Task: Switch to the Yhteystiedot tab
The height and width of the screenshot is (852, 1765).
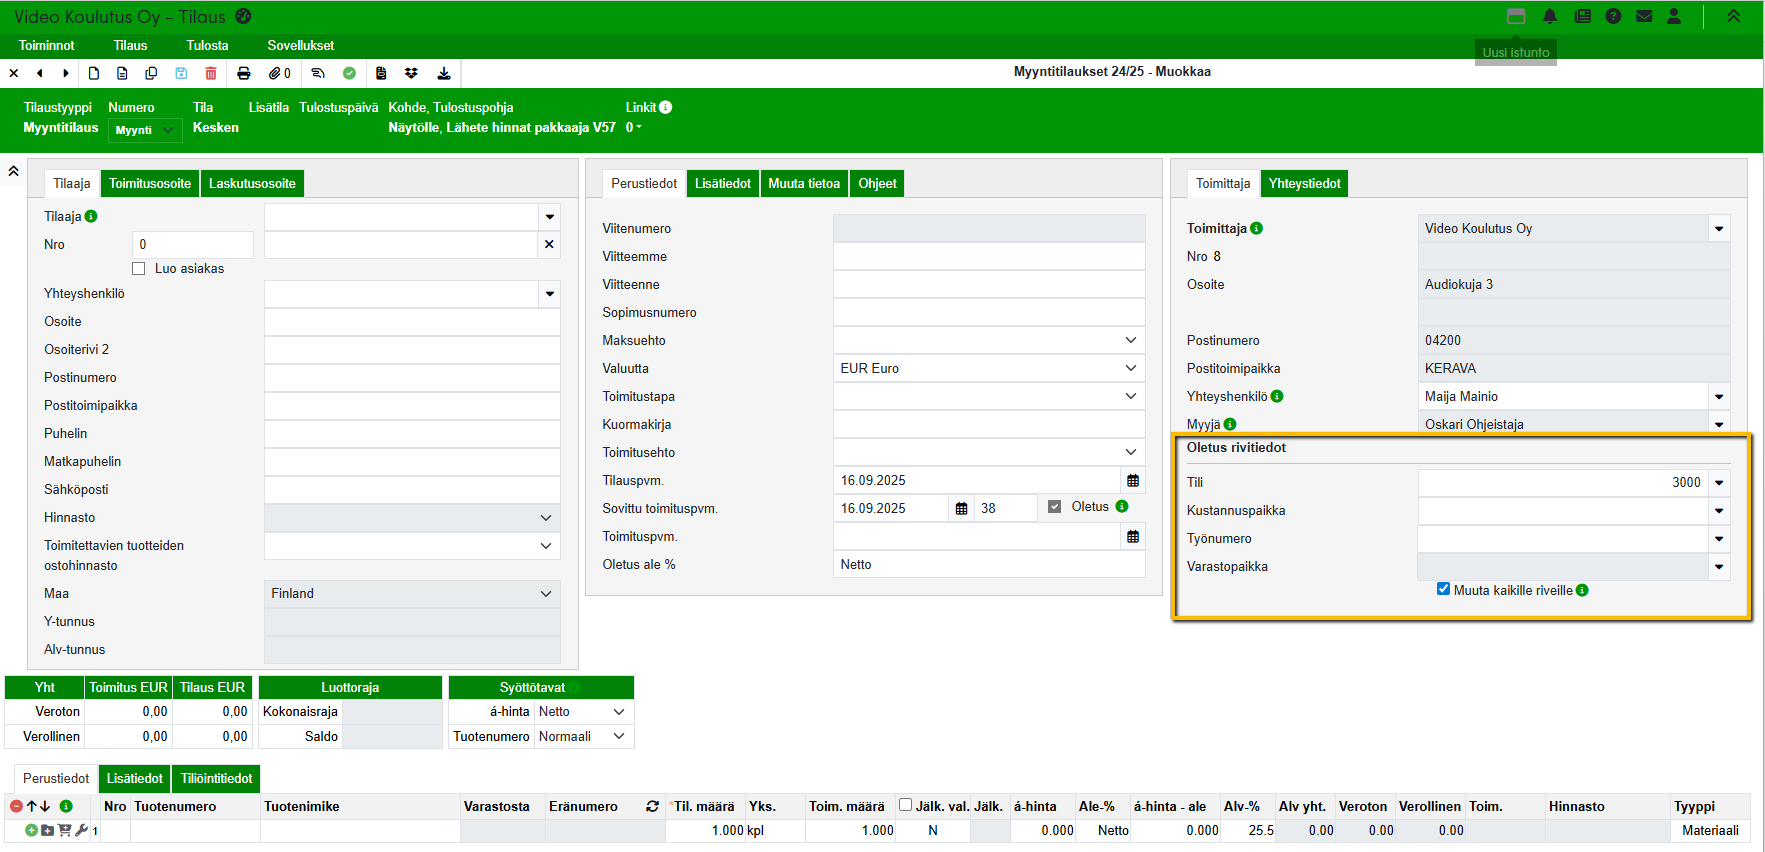Action: click(x=1304, y=184)
